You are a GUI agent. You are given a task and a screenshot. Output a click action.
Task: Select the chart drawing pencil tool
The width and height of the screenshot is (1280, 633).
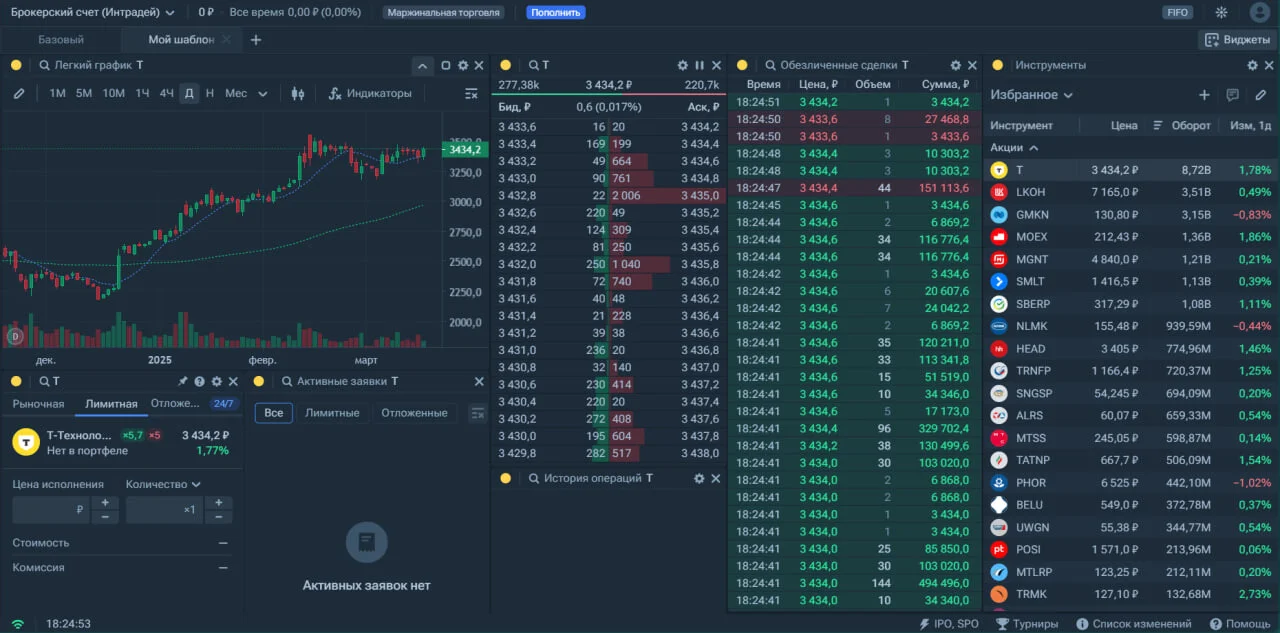[x=19, y=93]
